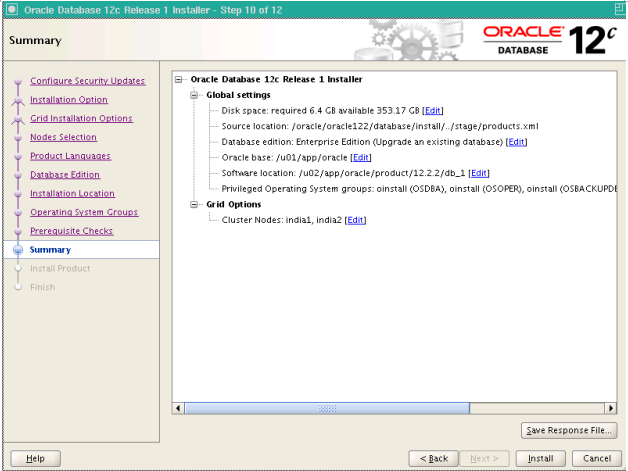Return to the Prerequisite Checks step
Viewport: 628px width, 471px height.
coord(72,231)
